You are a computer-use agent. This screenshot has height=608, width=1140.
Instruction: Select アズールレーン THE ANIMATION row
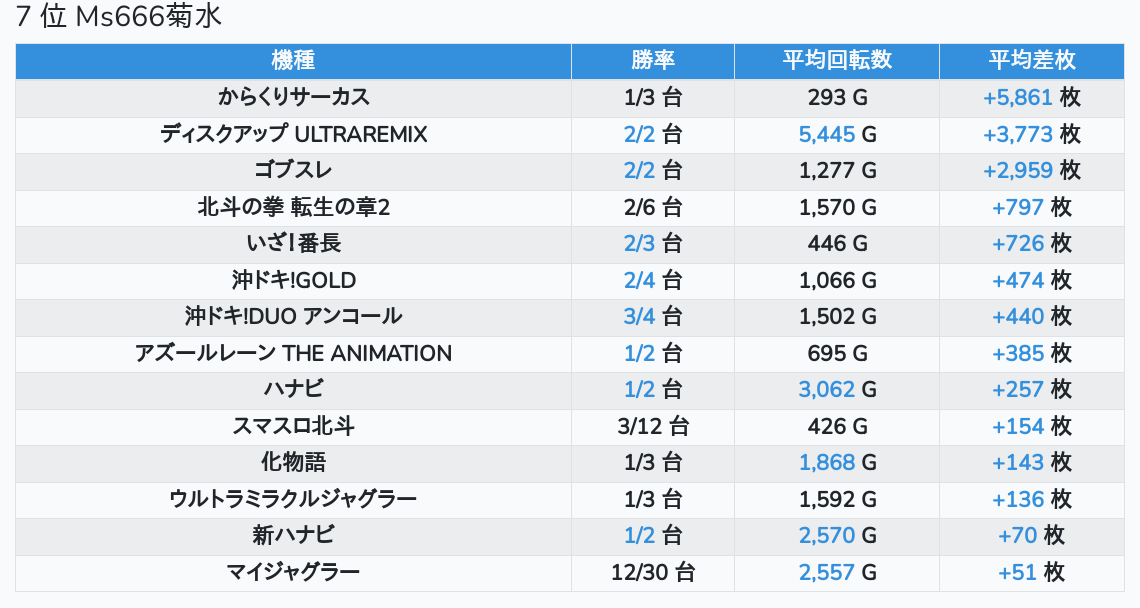click(293, 353)
